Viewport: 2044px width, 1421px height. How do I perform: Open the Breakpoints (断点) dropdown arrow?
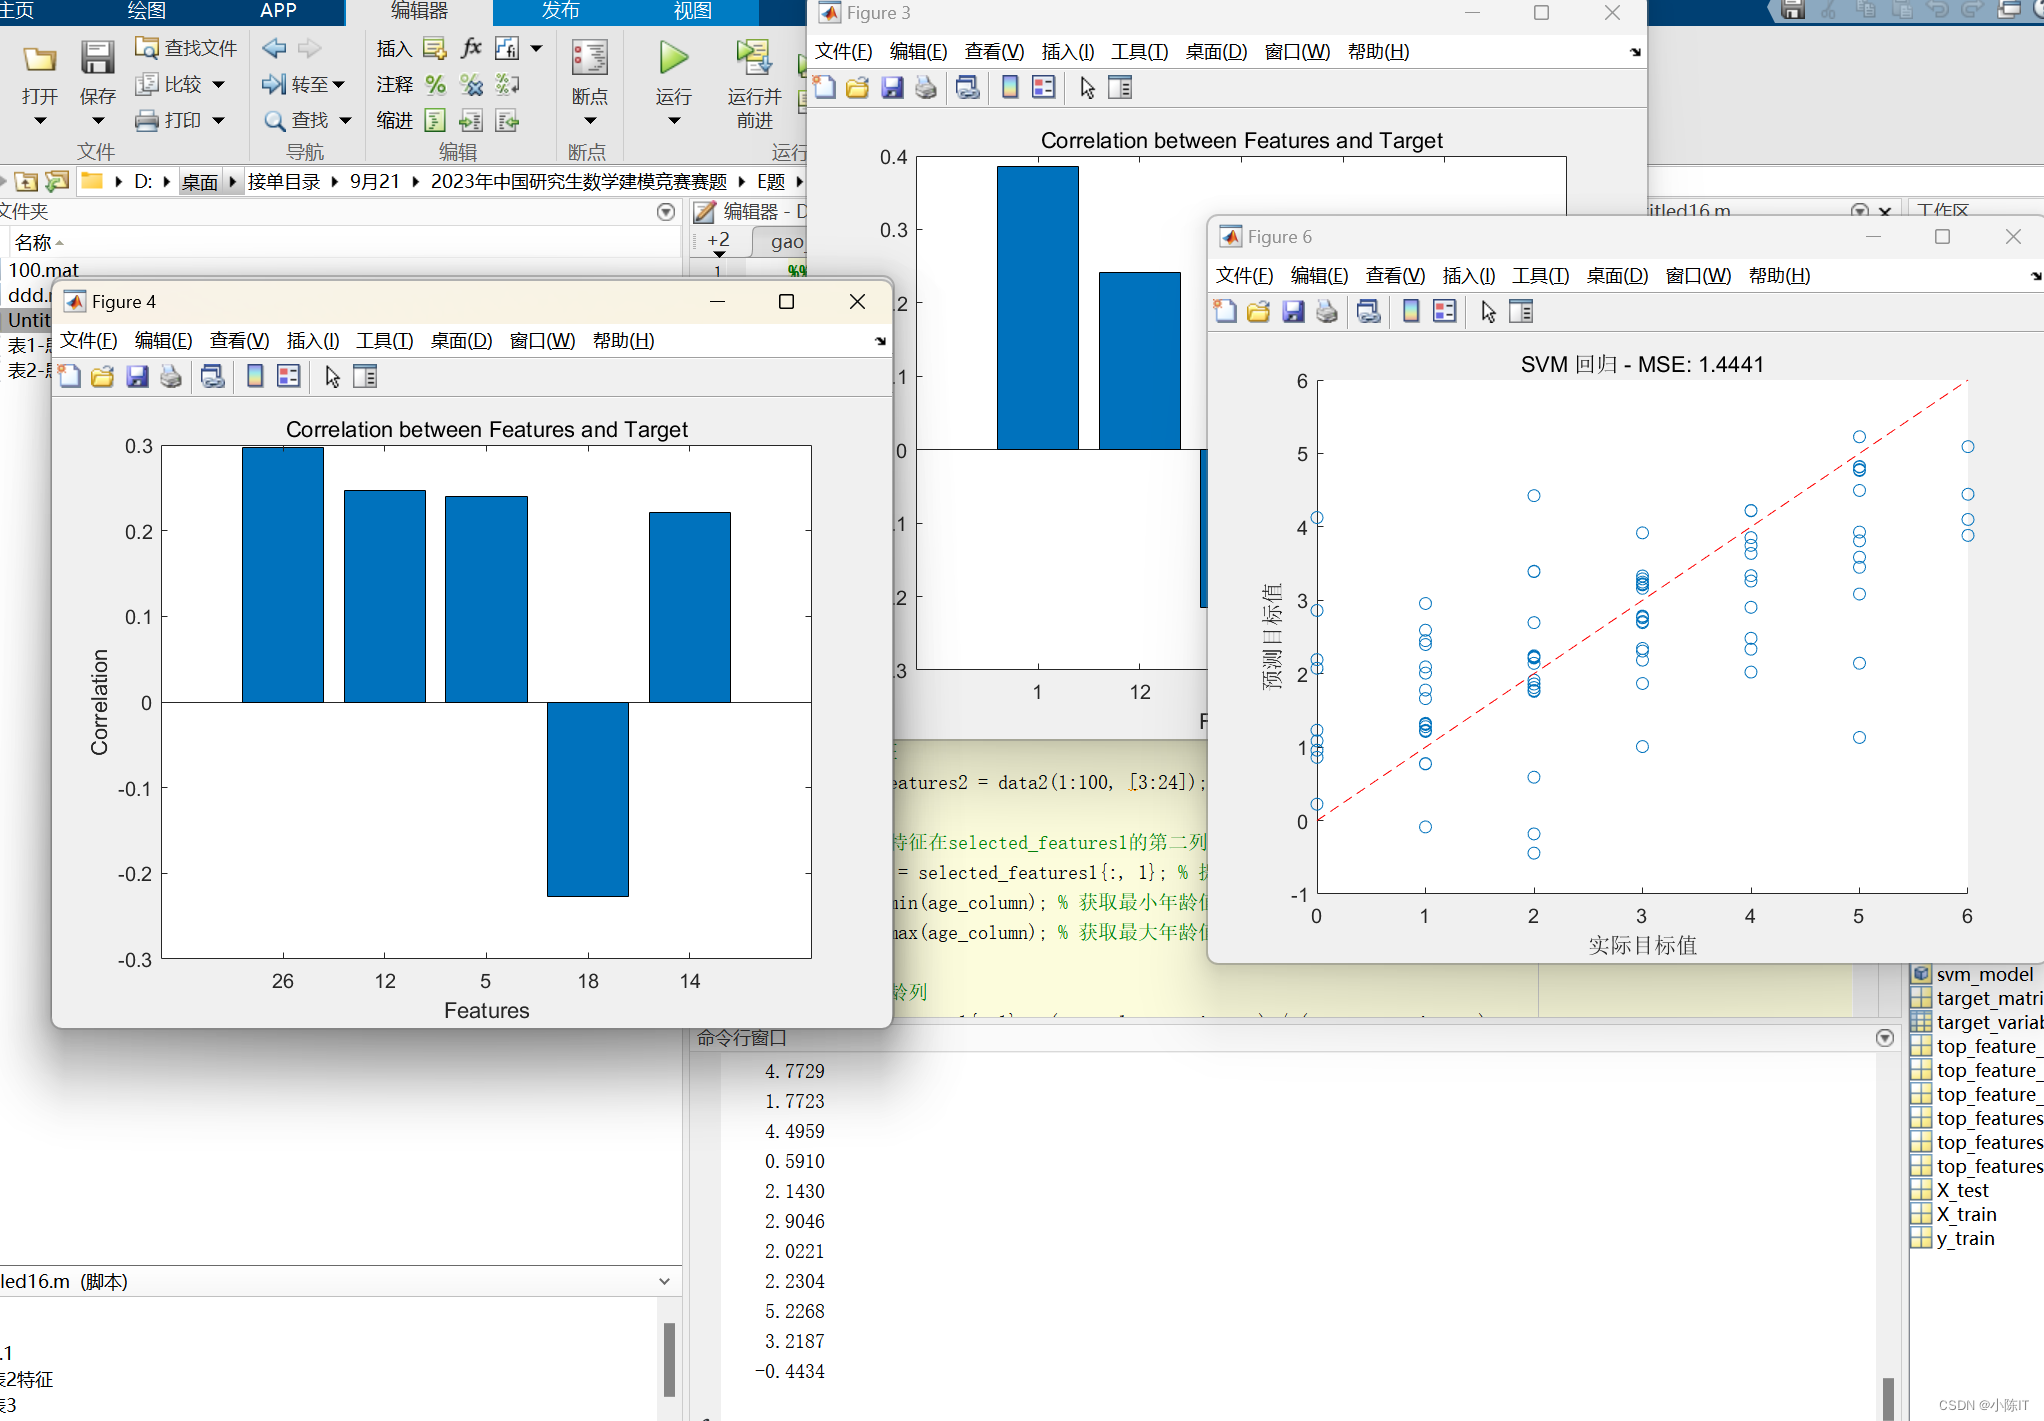[x=589, y=121]
